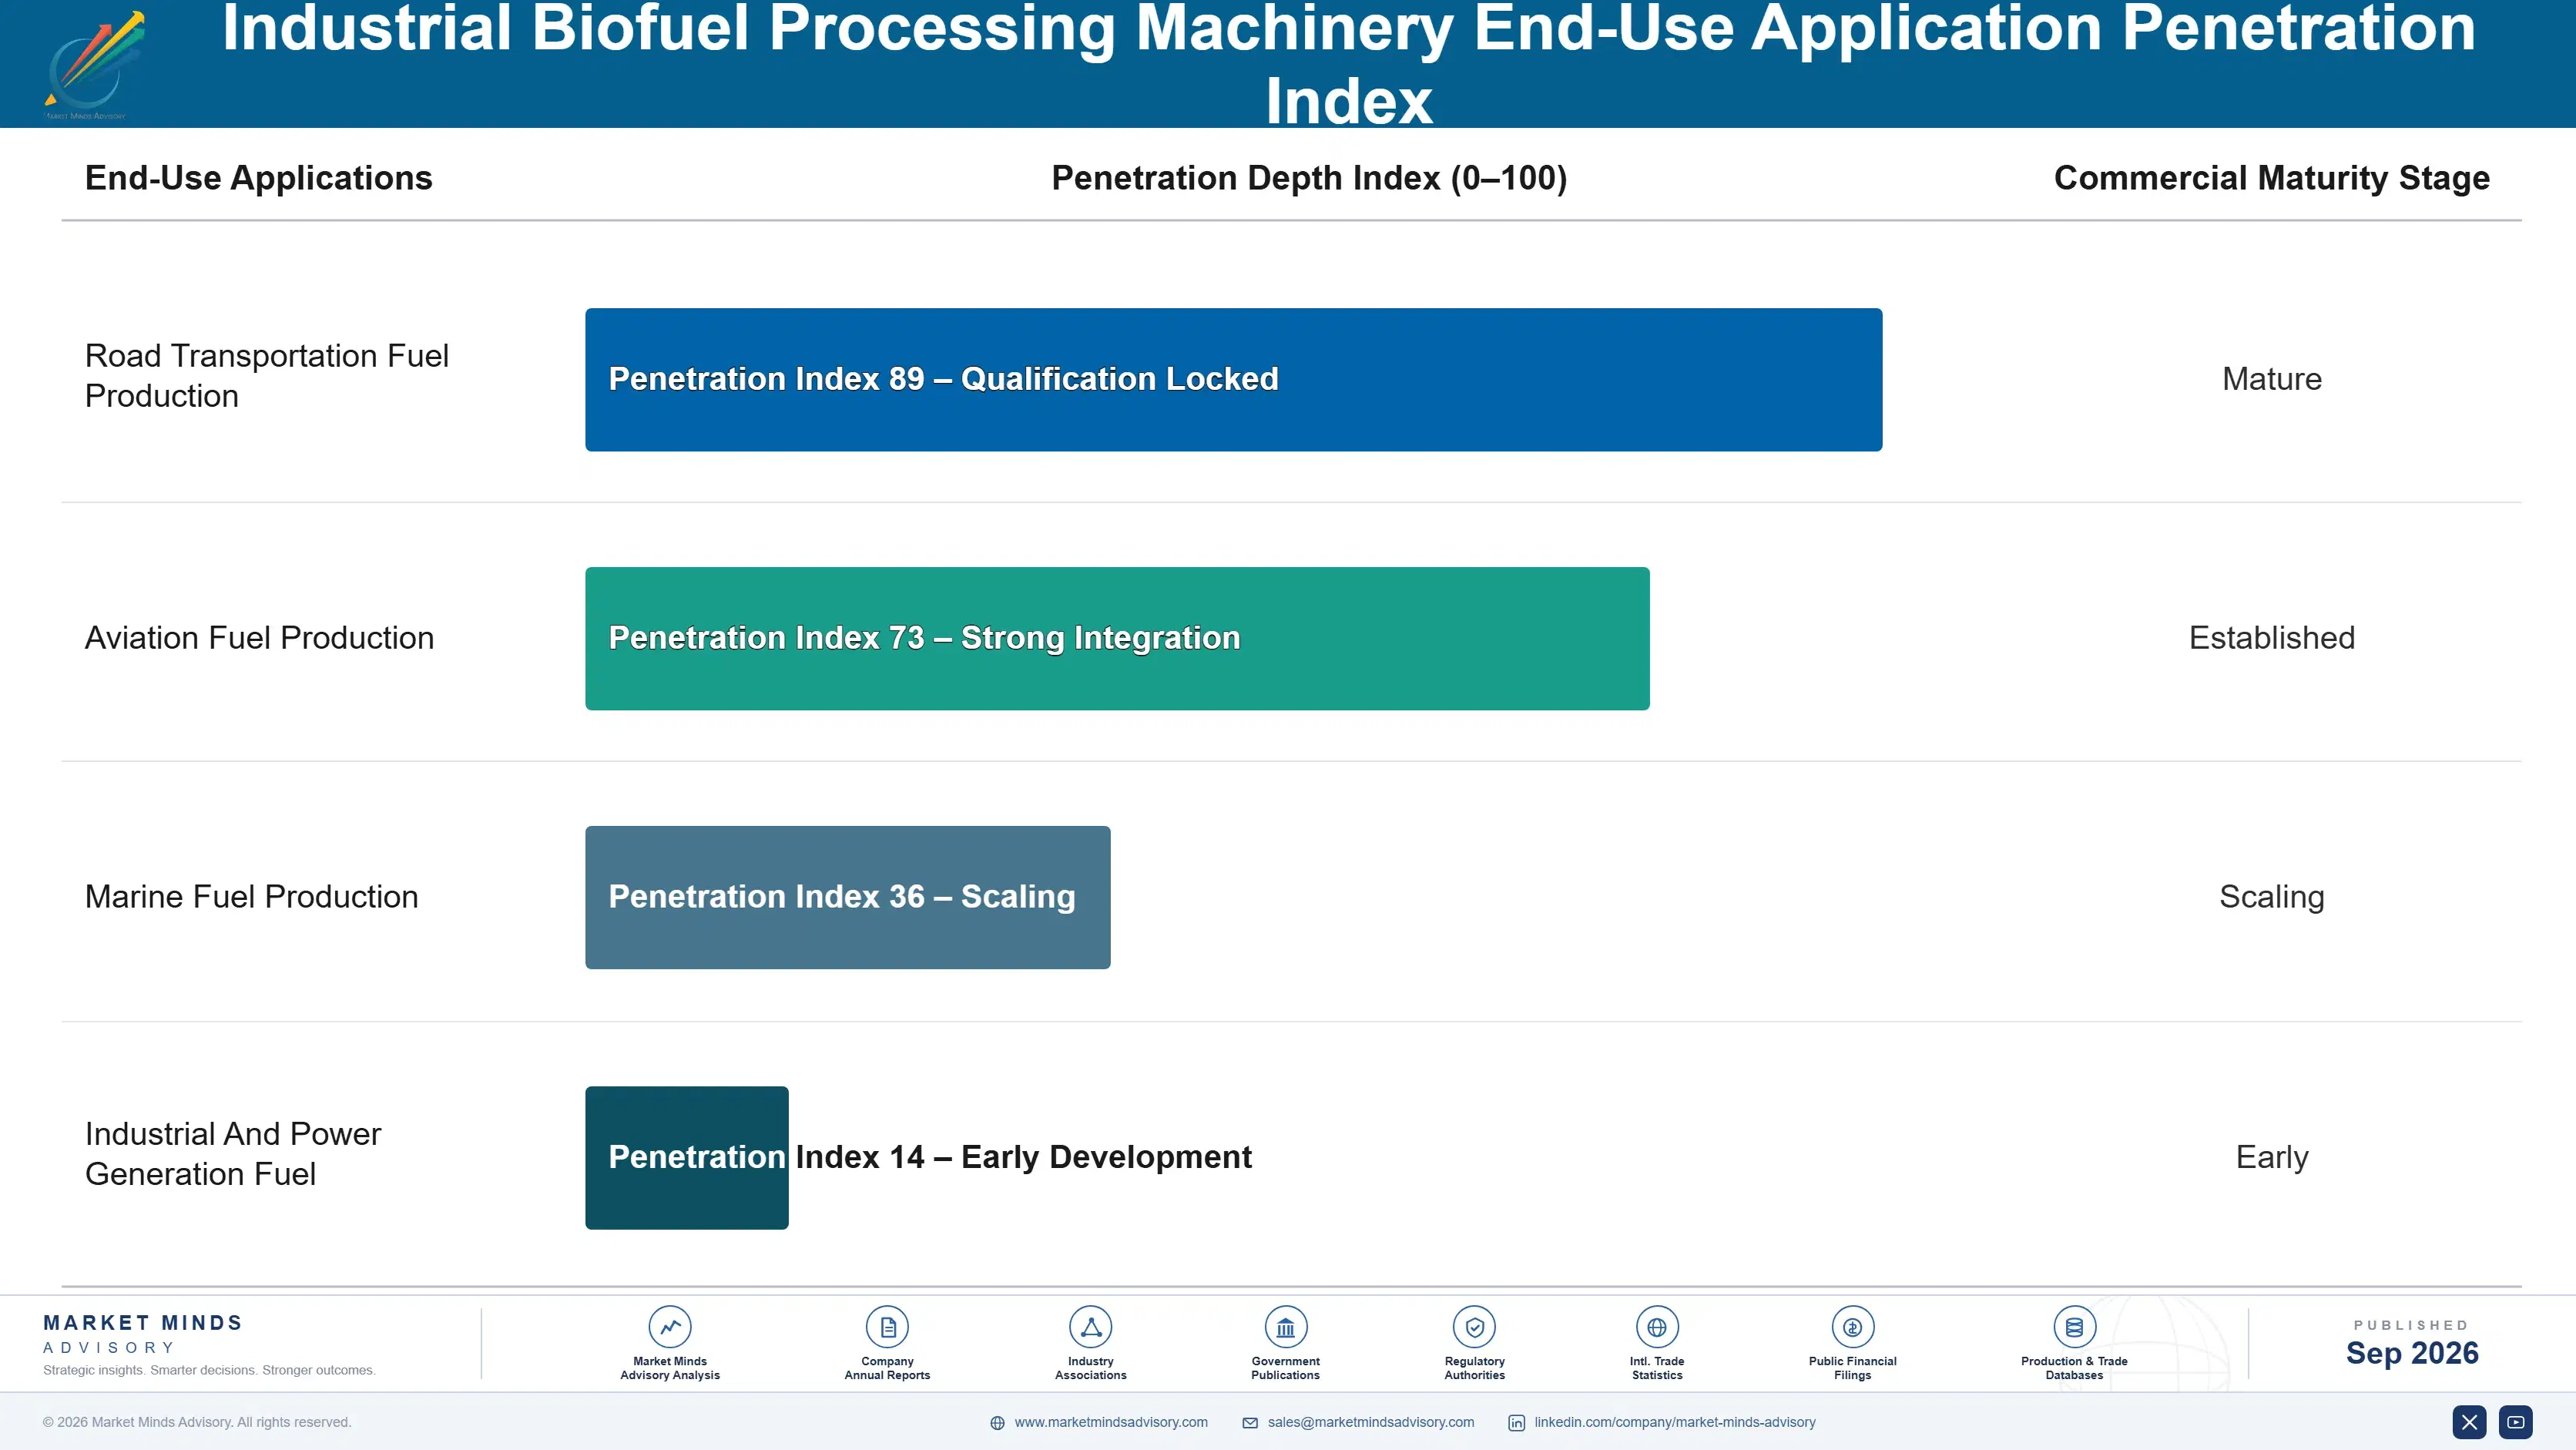Click the 'Regulatory Authorities' source label
This screenshot has width=2576, height=1450.
pos(1474,1368)
